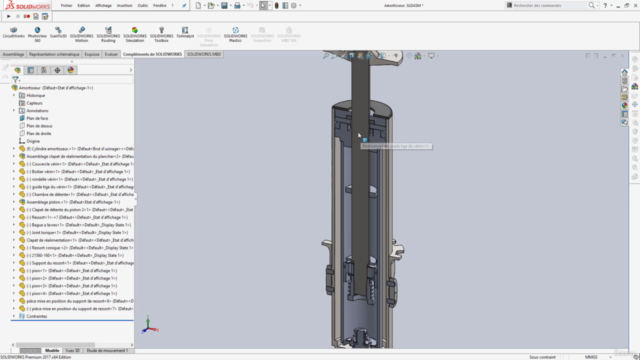Select Plan de droite in tree
The image size is (640, 360).
pyautogui.click(x=39, y=133)
